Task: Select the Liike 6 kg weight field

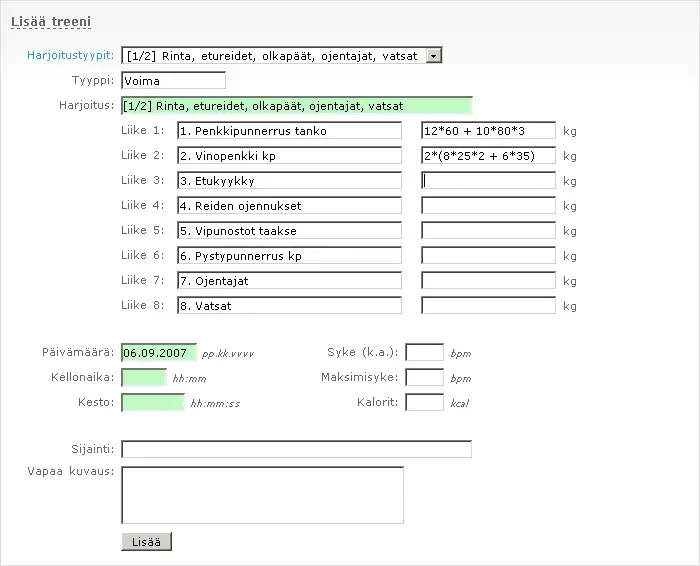Action: coord(488,256)
